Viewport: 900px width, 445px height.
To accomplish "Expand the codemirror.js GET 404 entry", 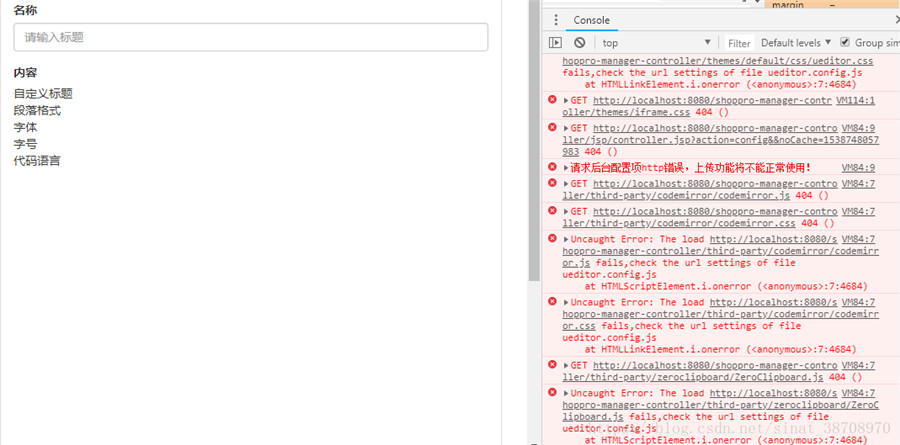I will pos(567,184).
